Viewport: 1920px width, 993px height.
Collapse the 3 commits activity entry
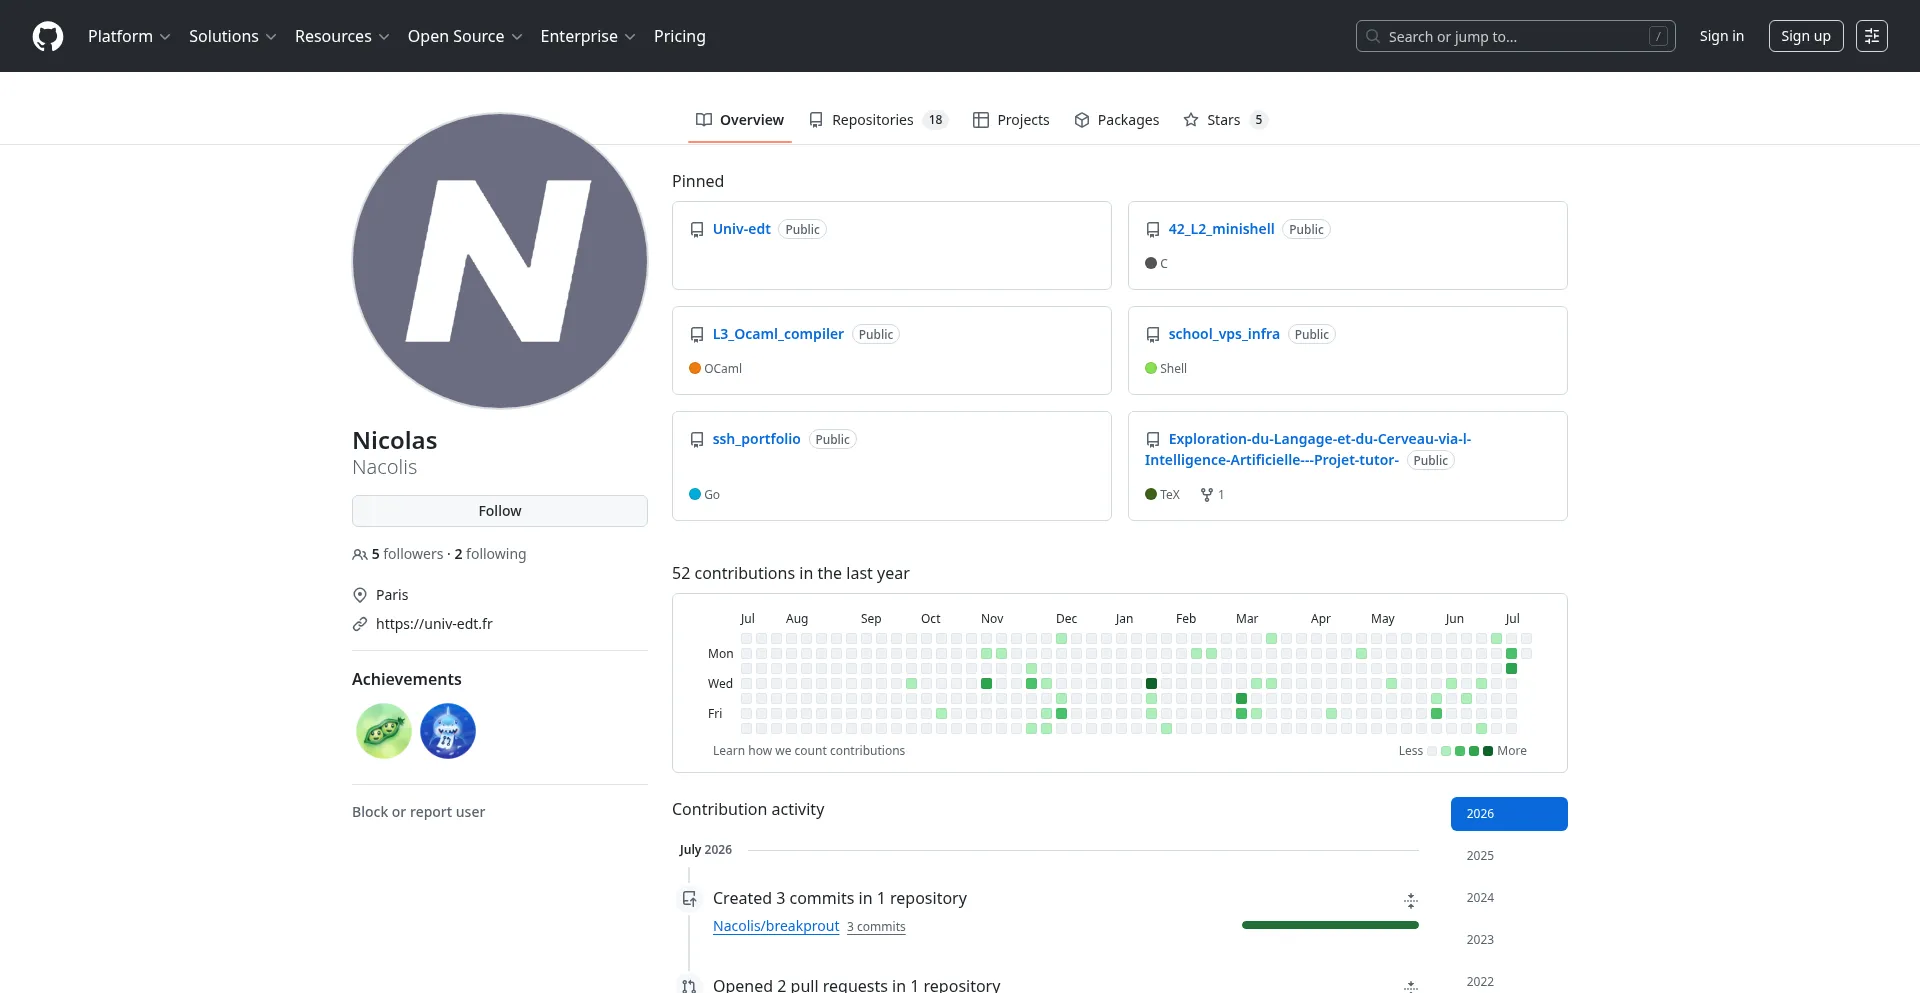(x=1410, y=901)
